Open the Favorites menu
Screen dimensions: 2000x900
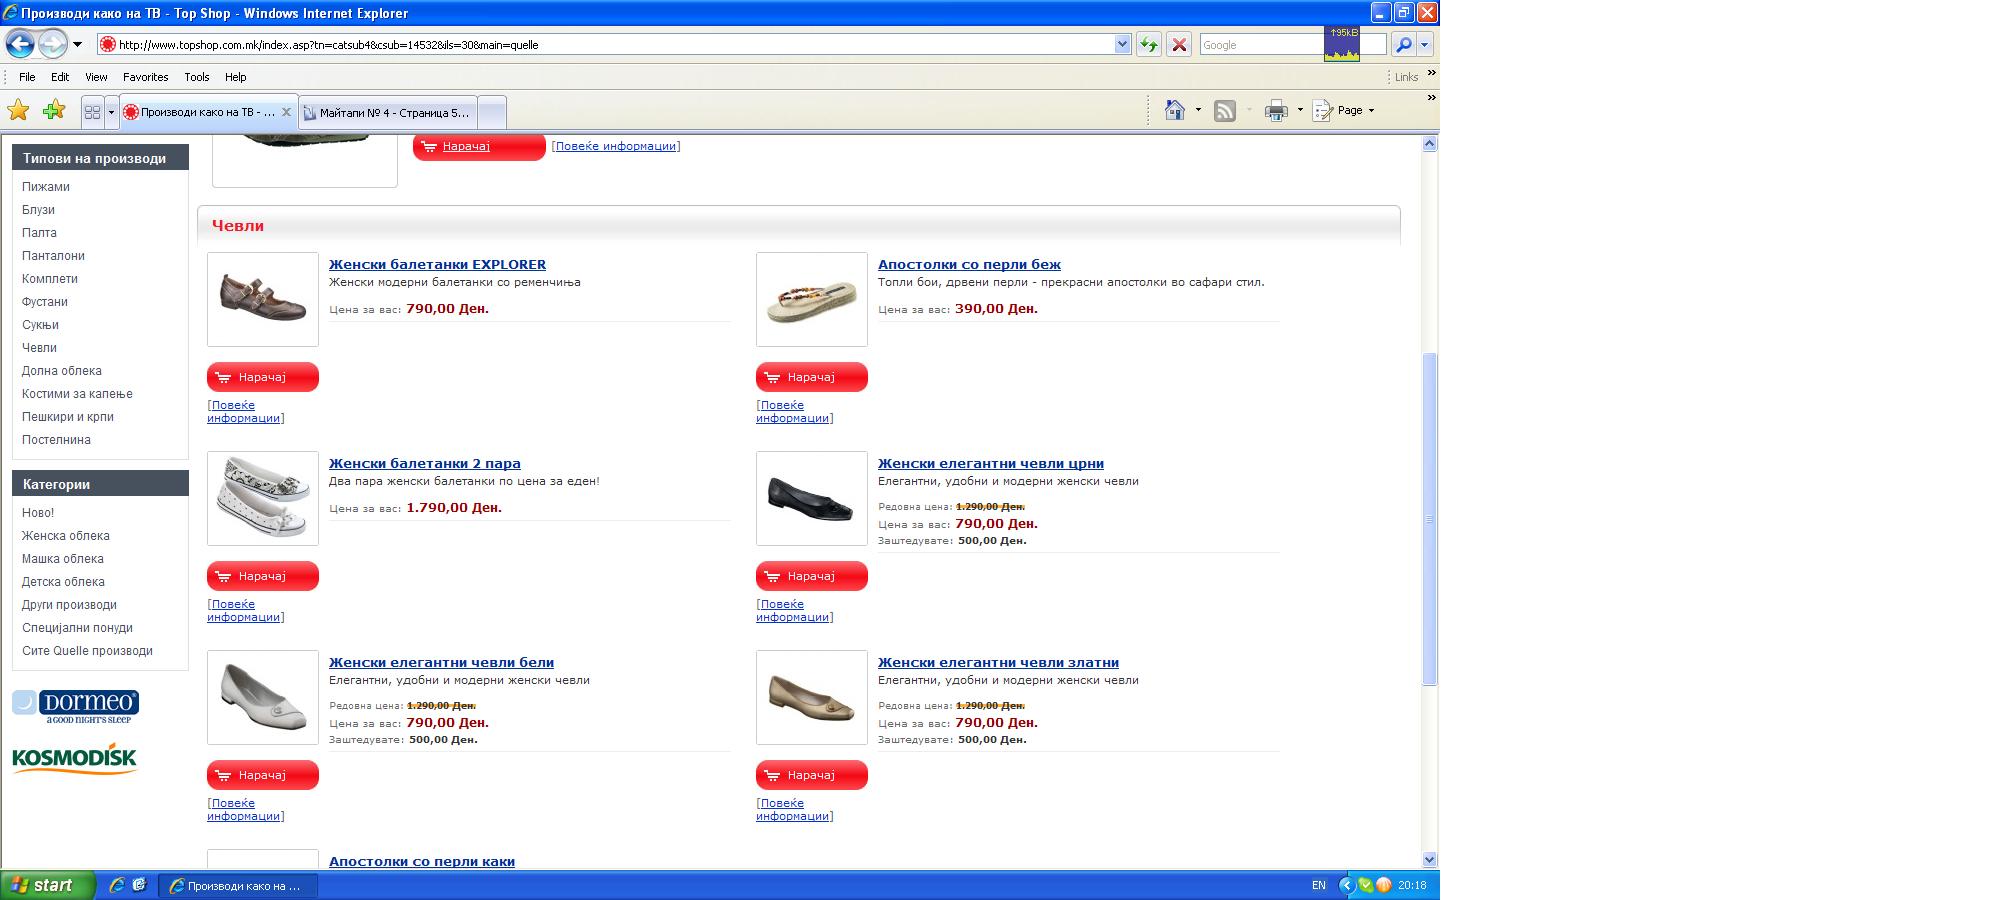tap(145, 77)
